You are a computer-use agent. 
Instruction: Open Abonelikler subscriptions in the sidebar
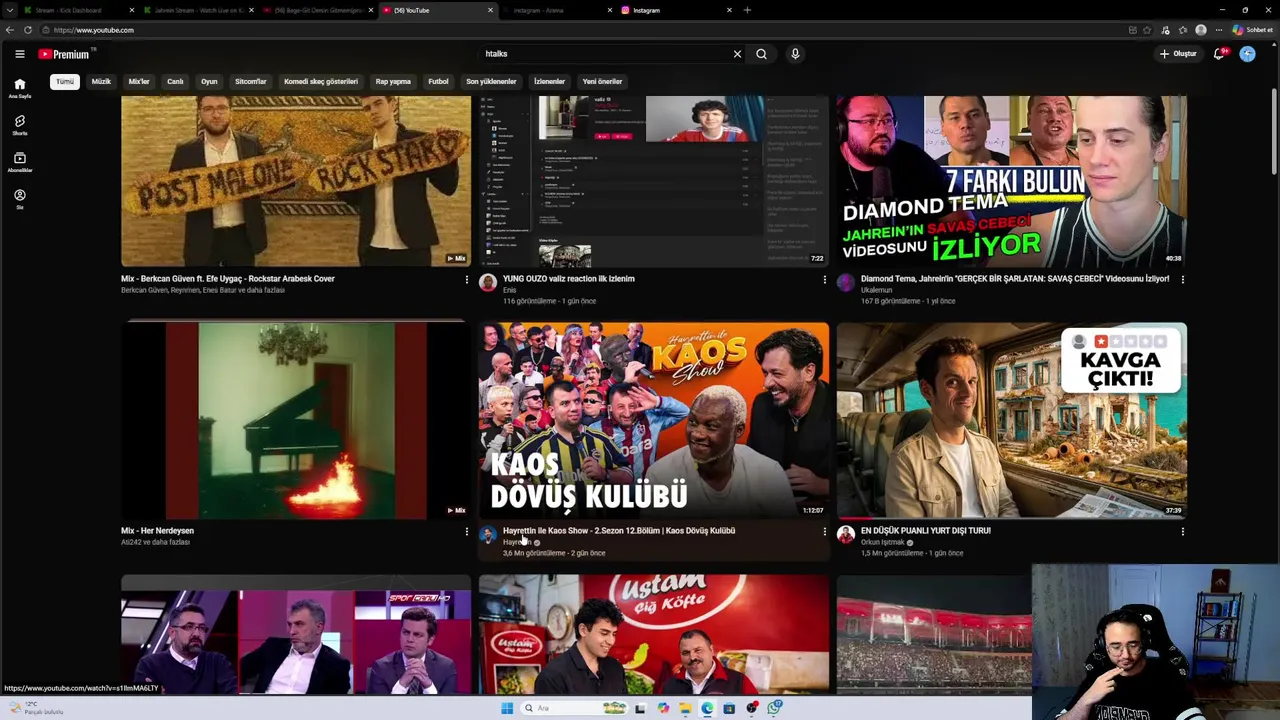[19, 162]
